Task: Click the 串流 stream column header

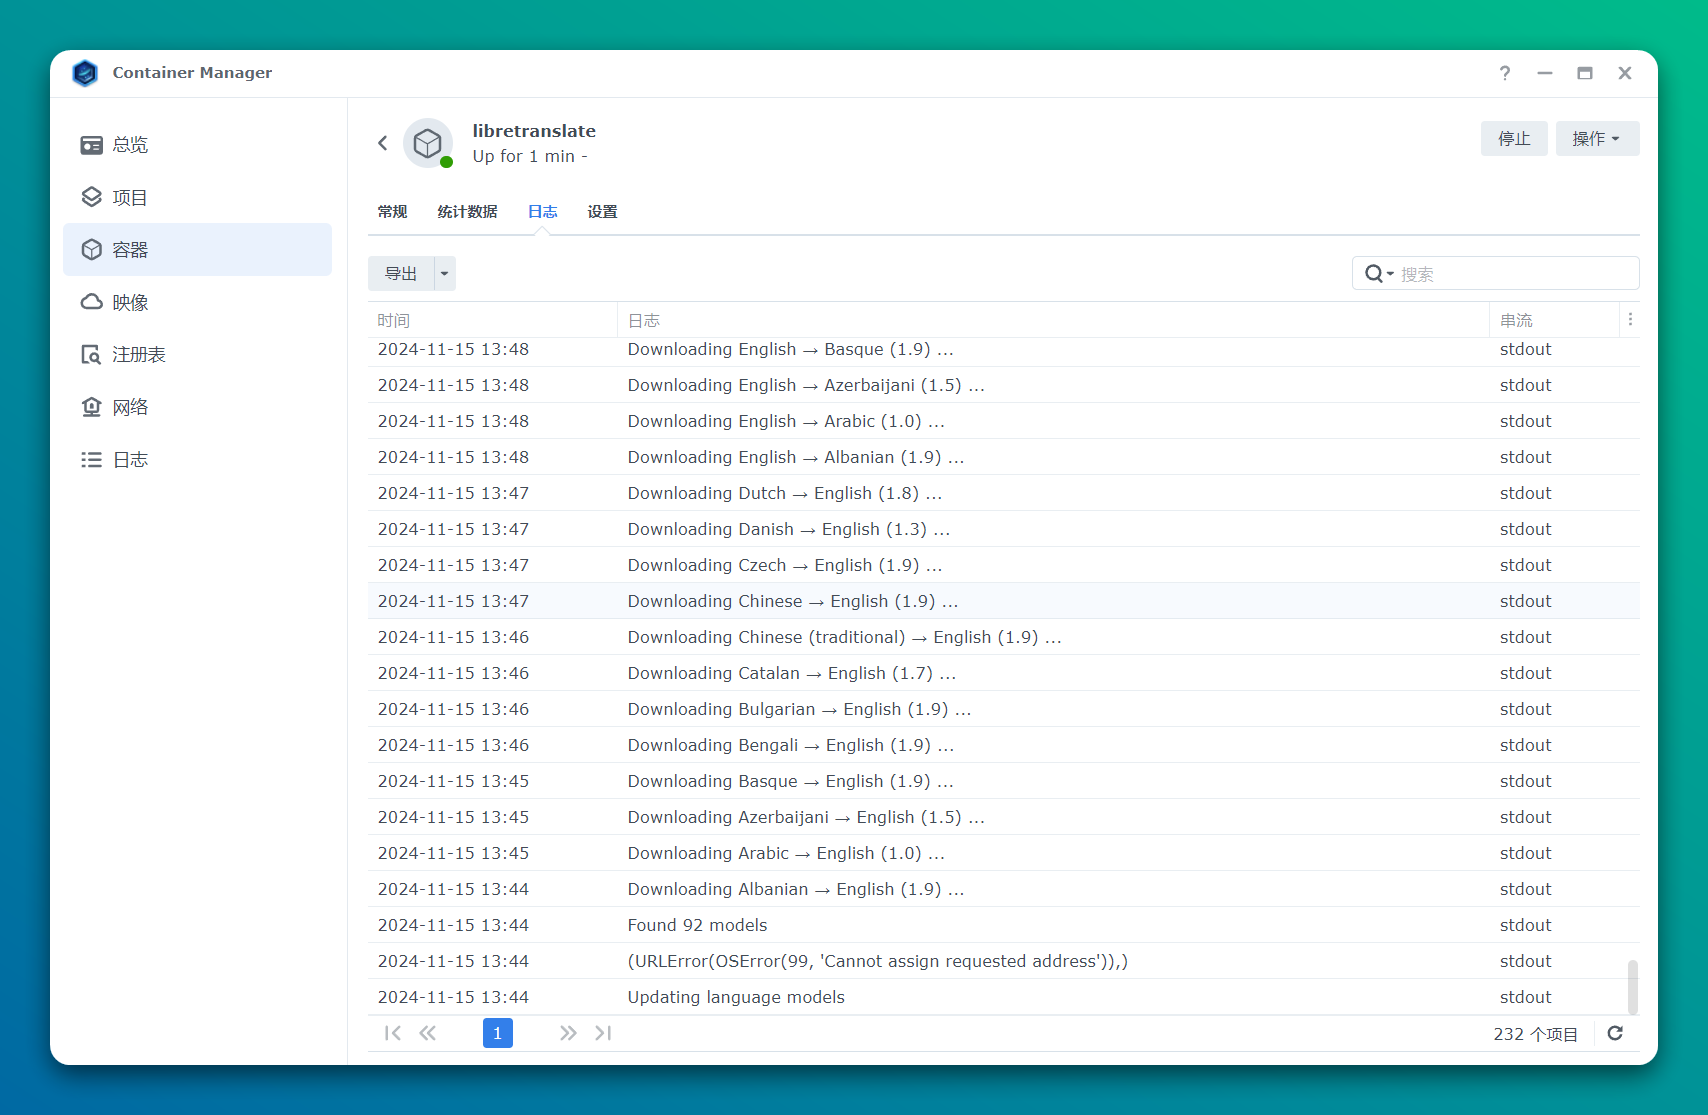Action: point(1555,320)
